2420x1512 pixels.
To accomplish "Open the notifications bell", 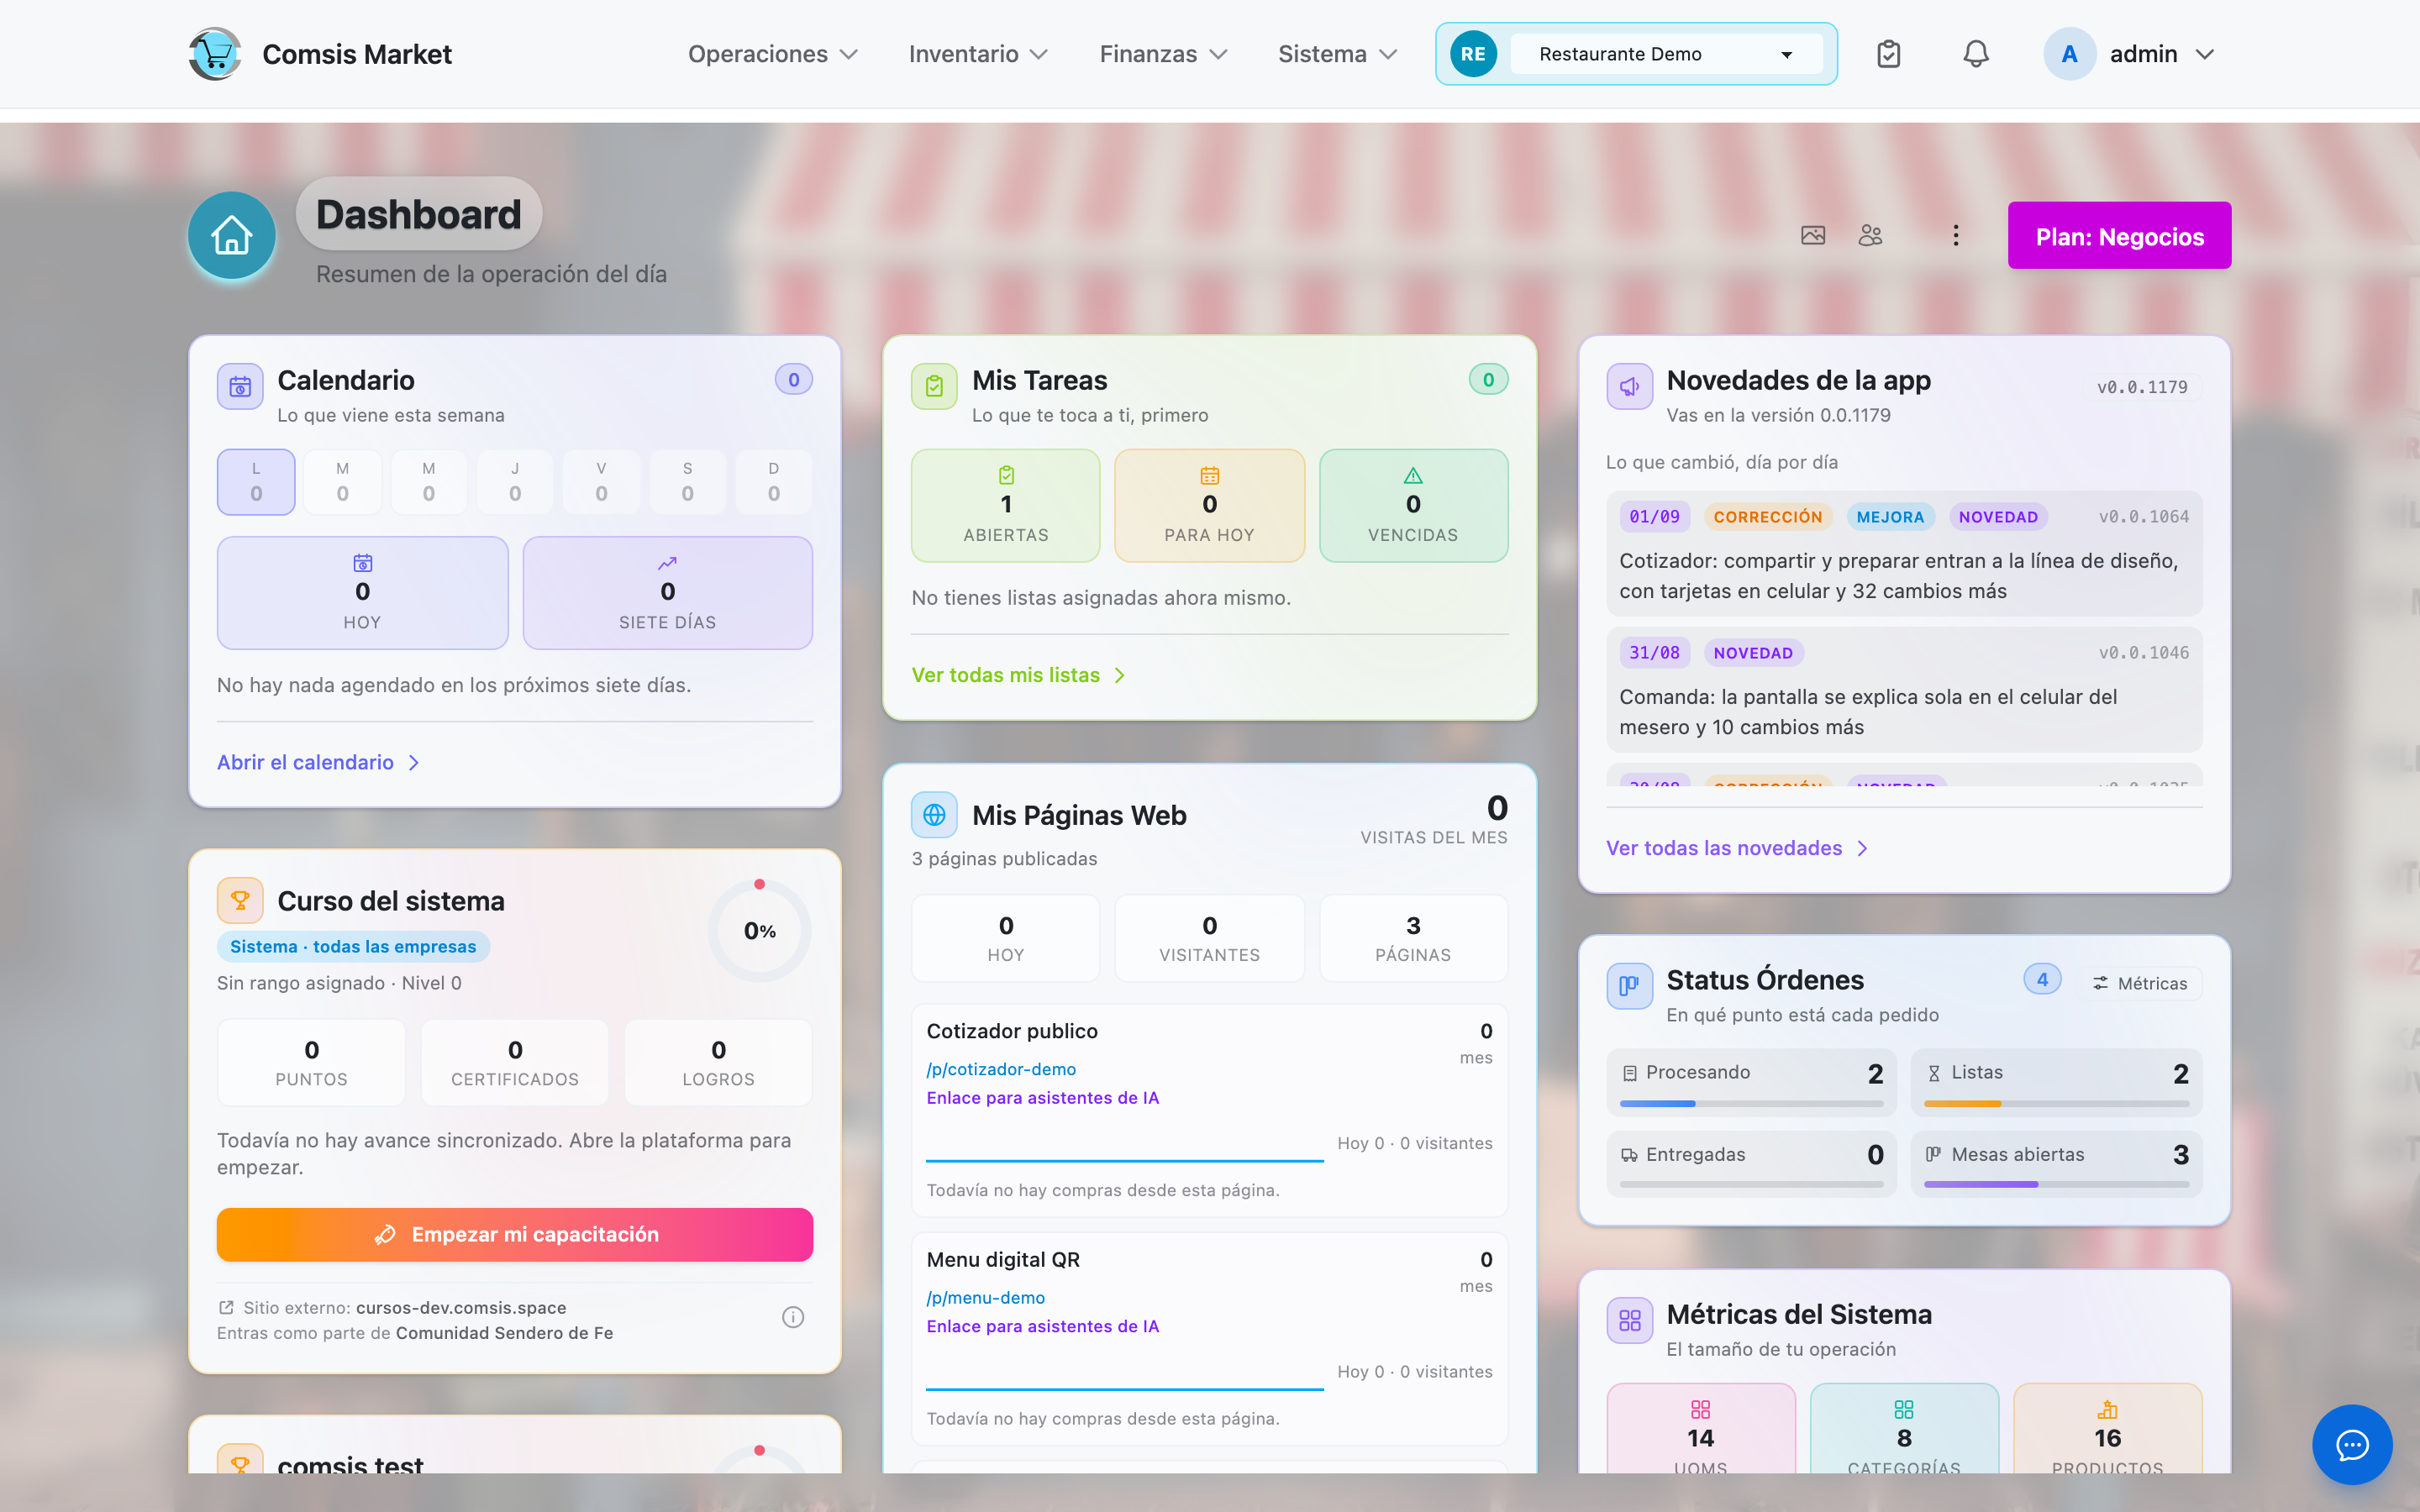I will click(1975, 54).
